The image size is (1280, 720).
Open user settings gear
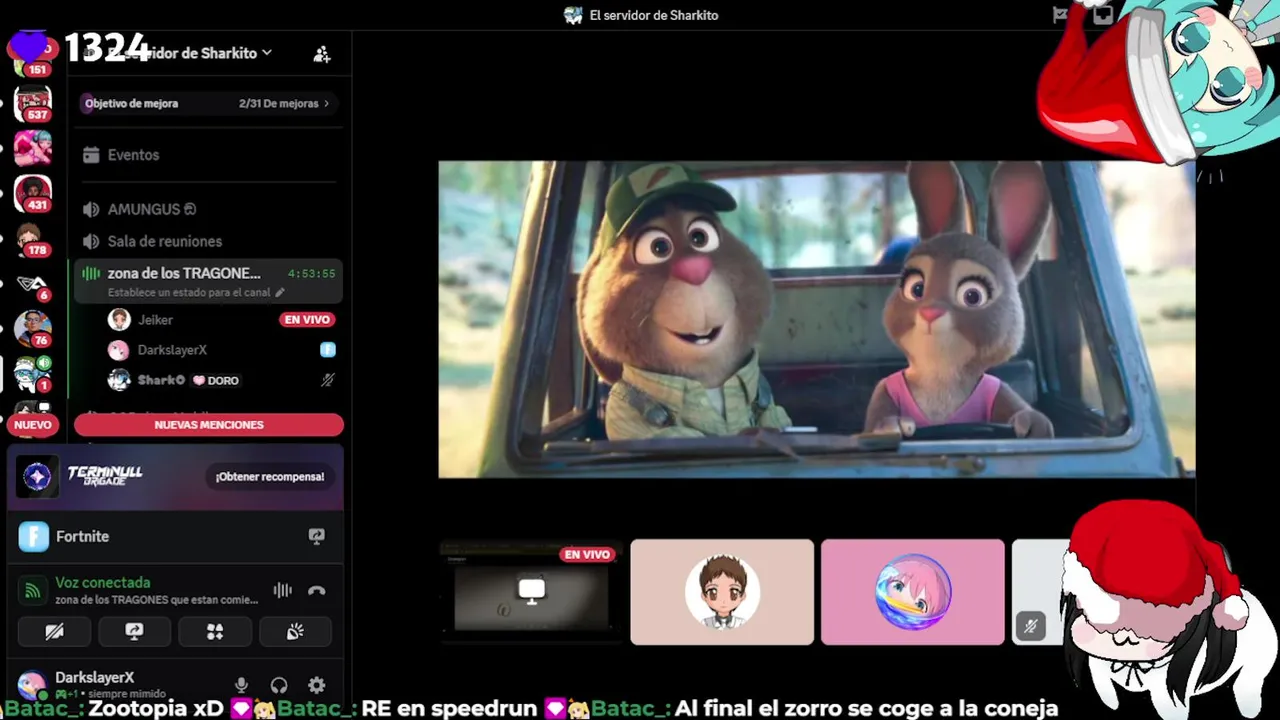(x=316, y=685)
